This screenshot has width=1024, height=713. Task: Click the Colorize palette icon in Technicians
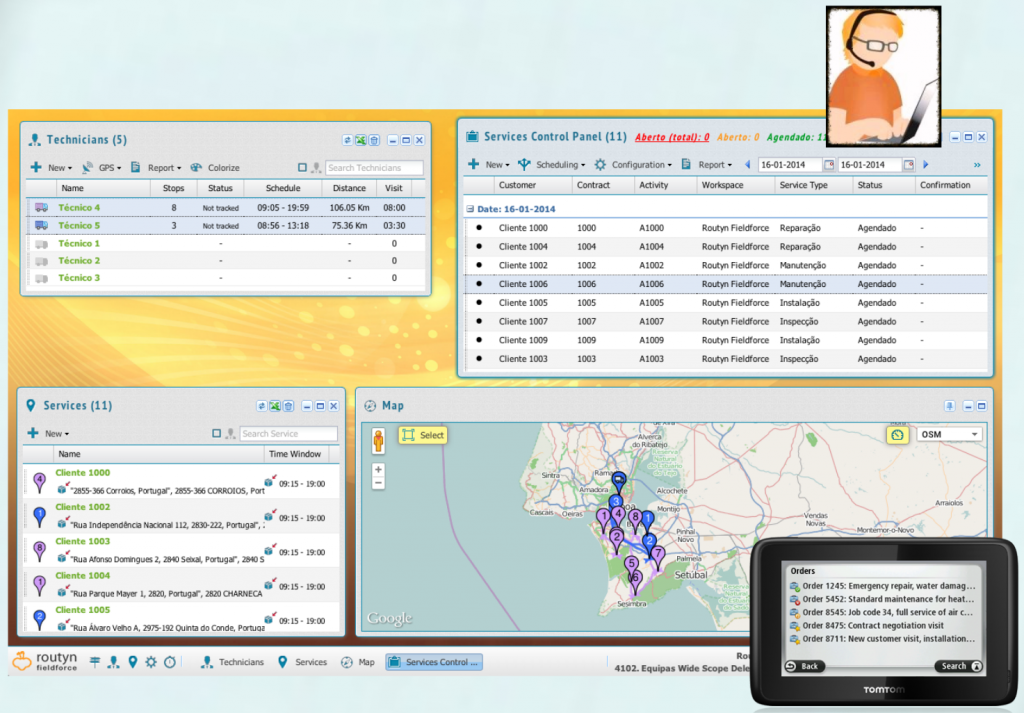pyautogui.click(x=196, y=168)
